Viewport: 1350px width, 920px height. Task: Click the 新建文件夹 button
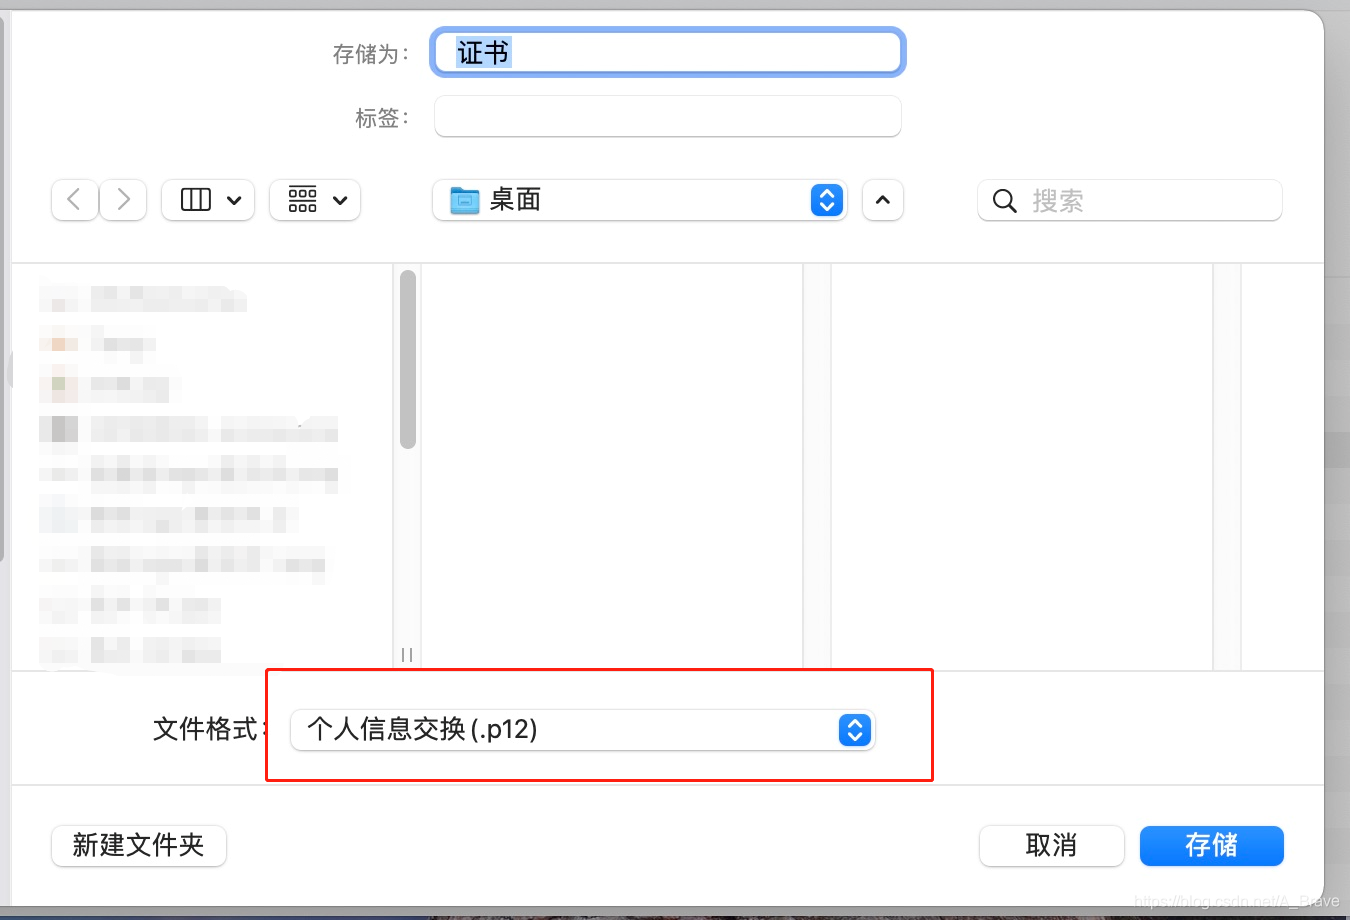coord(139,845)
